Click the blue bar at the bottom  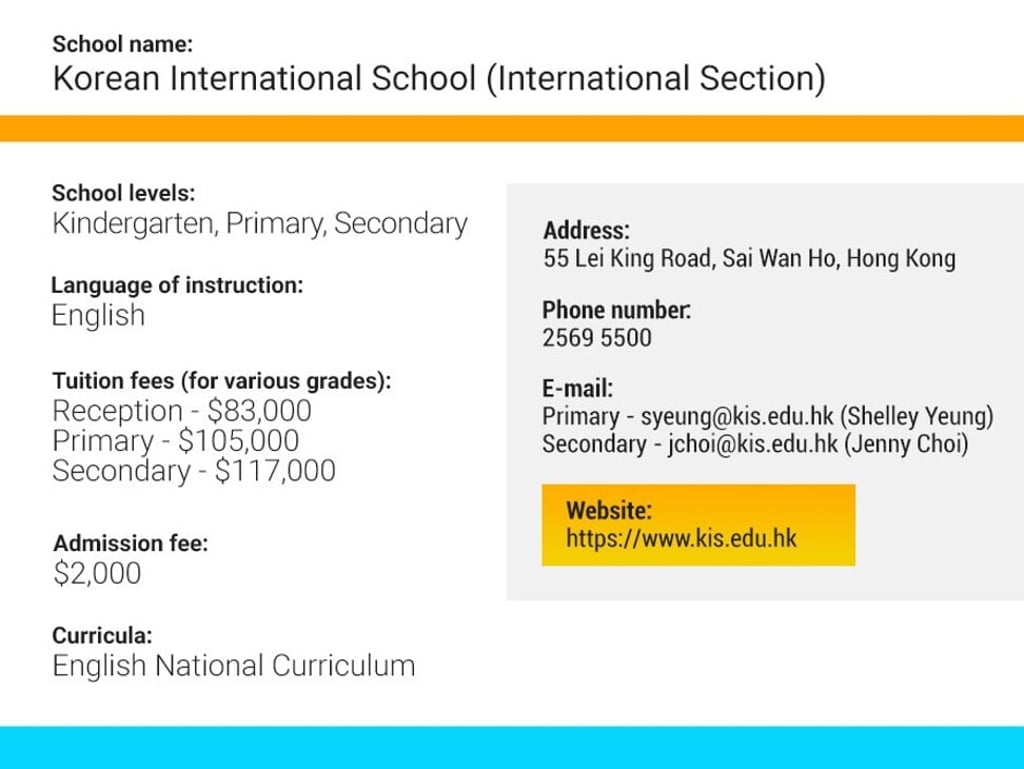point(512,747)
